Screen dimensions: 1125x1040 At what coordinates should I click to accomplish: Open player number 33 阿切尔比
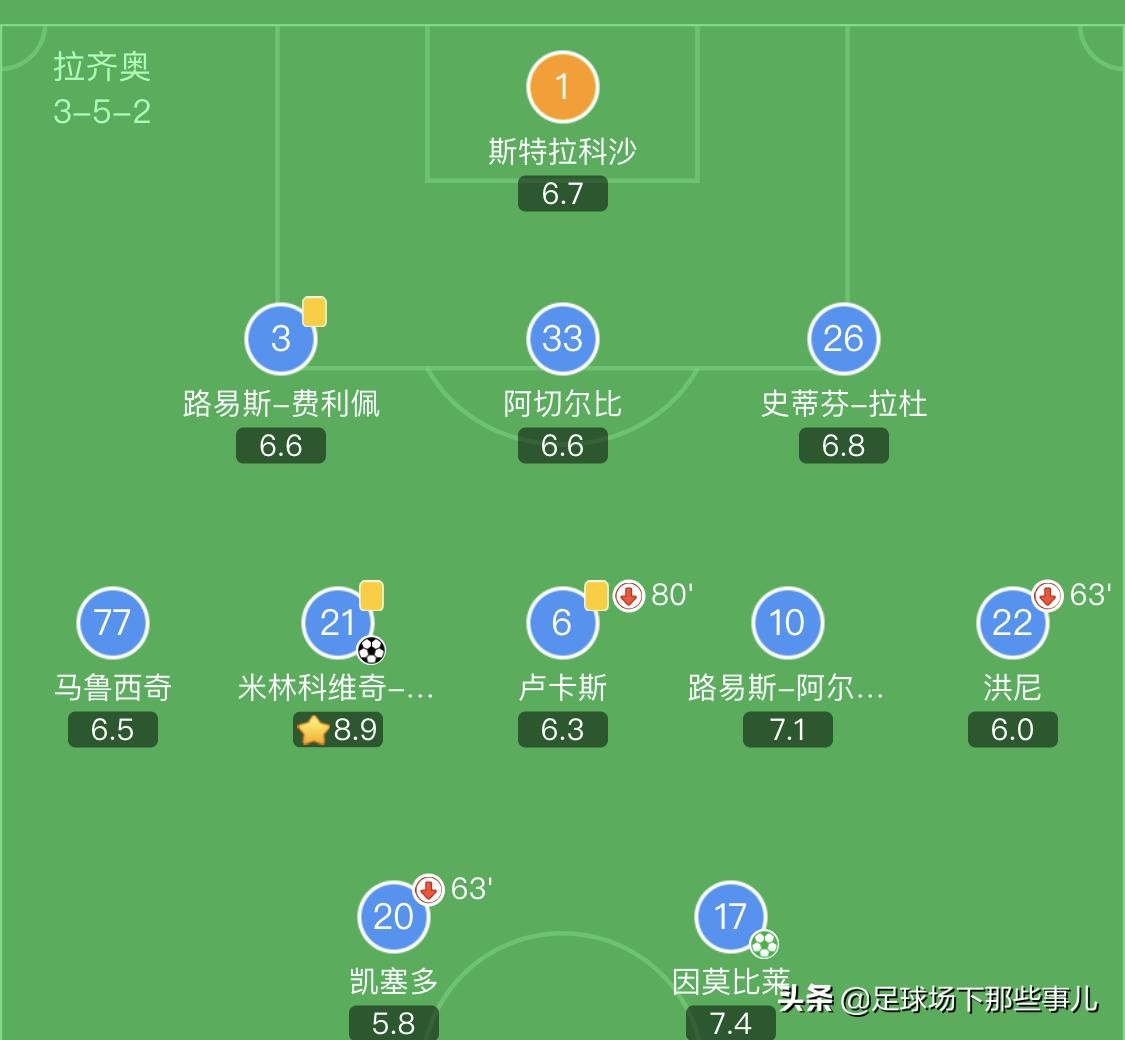click(562, 338)
